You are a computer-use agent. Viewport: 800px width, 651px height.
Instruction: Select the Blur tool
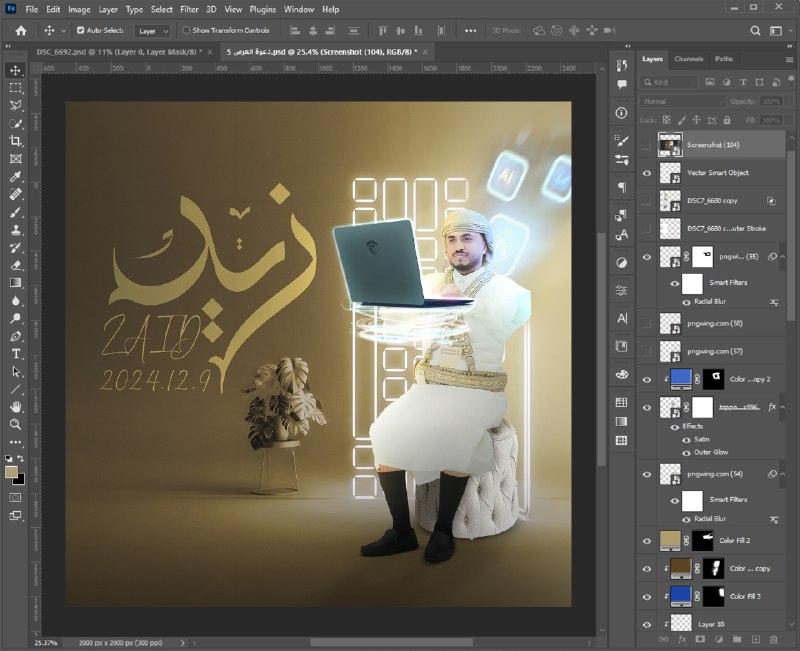(16, 301)
